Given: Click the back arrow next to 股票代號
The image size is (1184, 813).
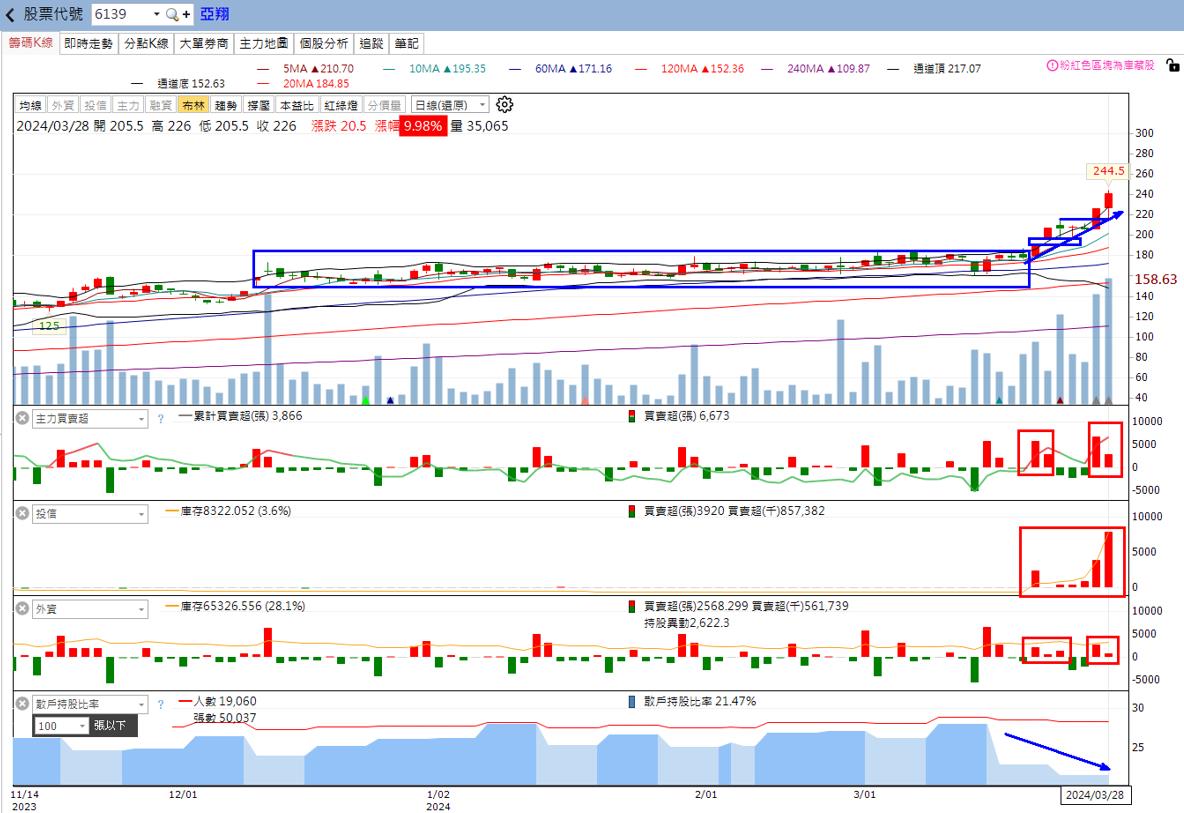Looking at the screenshot, I should tap(10, 13).
